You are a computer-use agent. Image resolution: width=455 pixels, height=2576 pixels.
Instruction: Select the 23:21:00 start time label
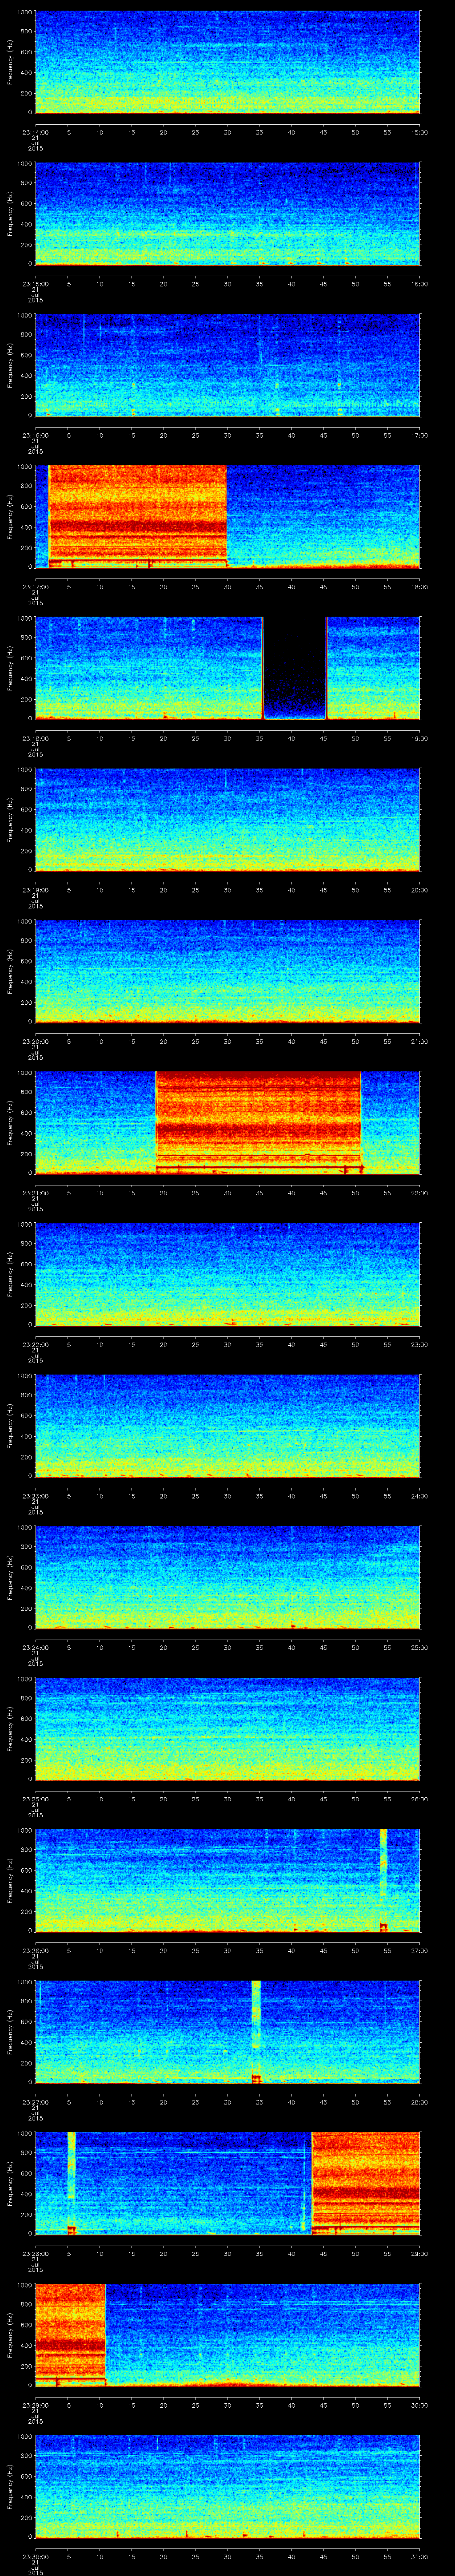(x=35, y=1192)
